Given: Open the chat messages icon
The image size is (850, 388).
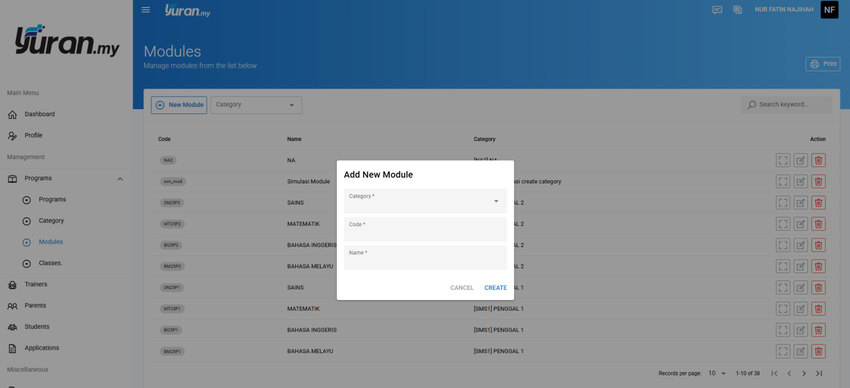Looking at the screenshot, I should 717,10.
